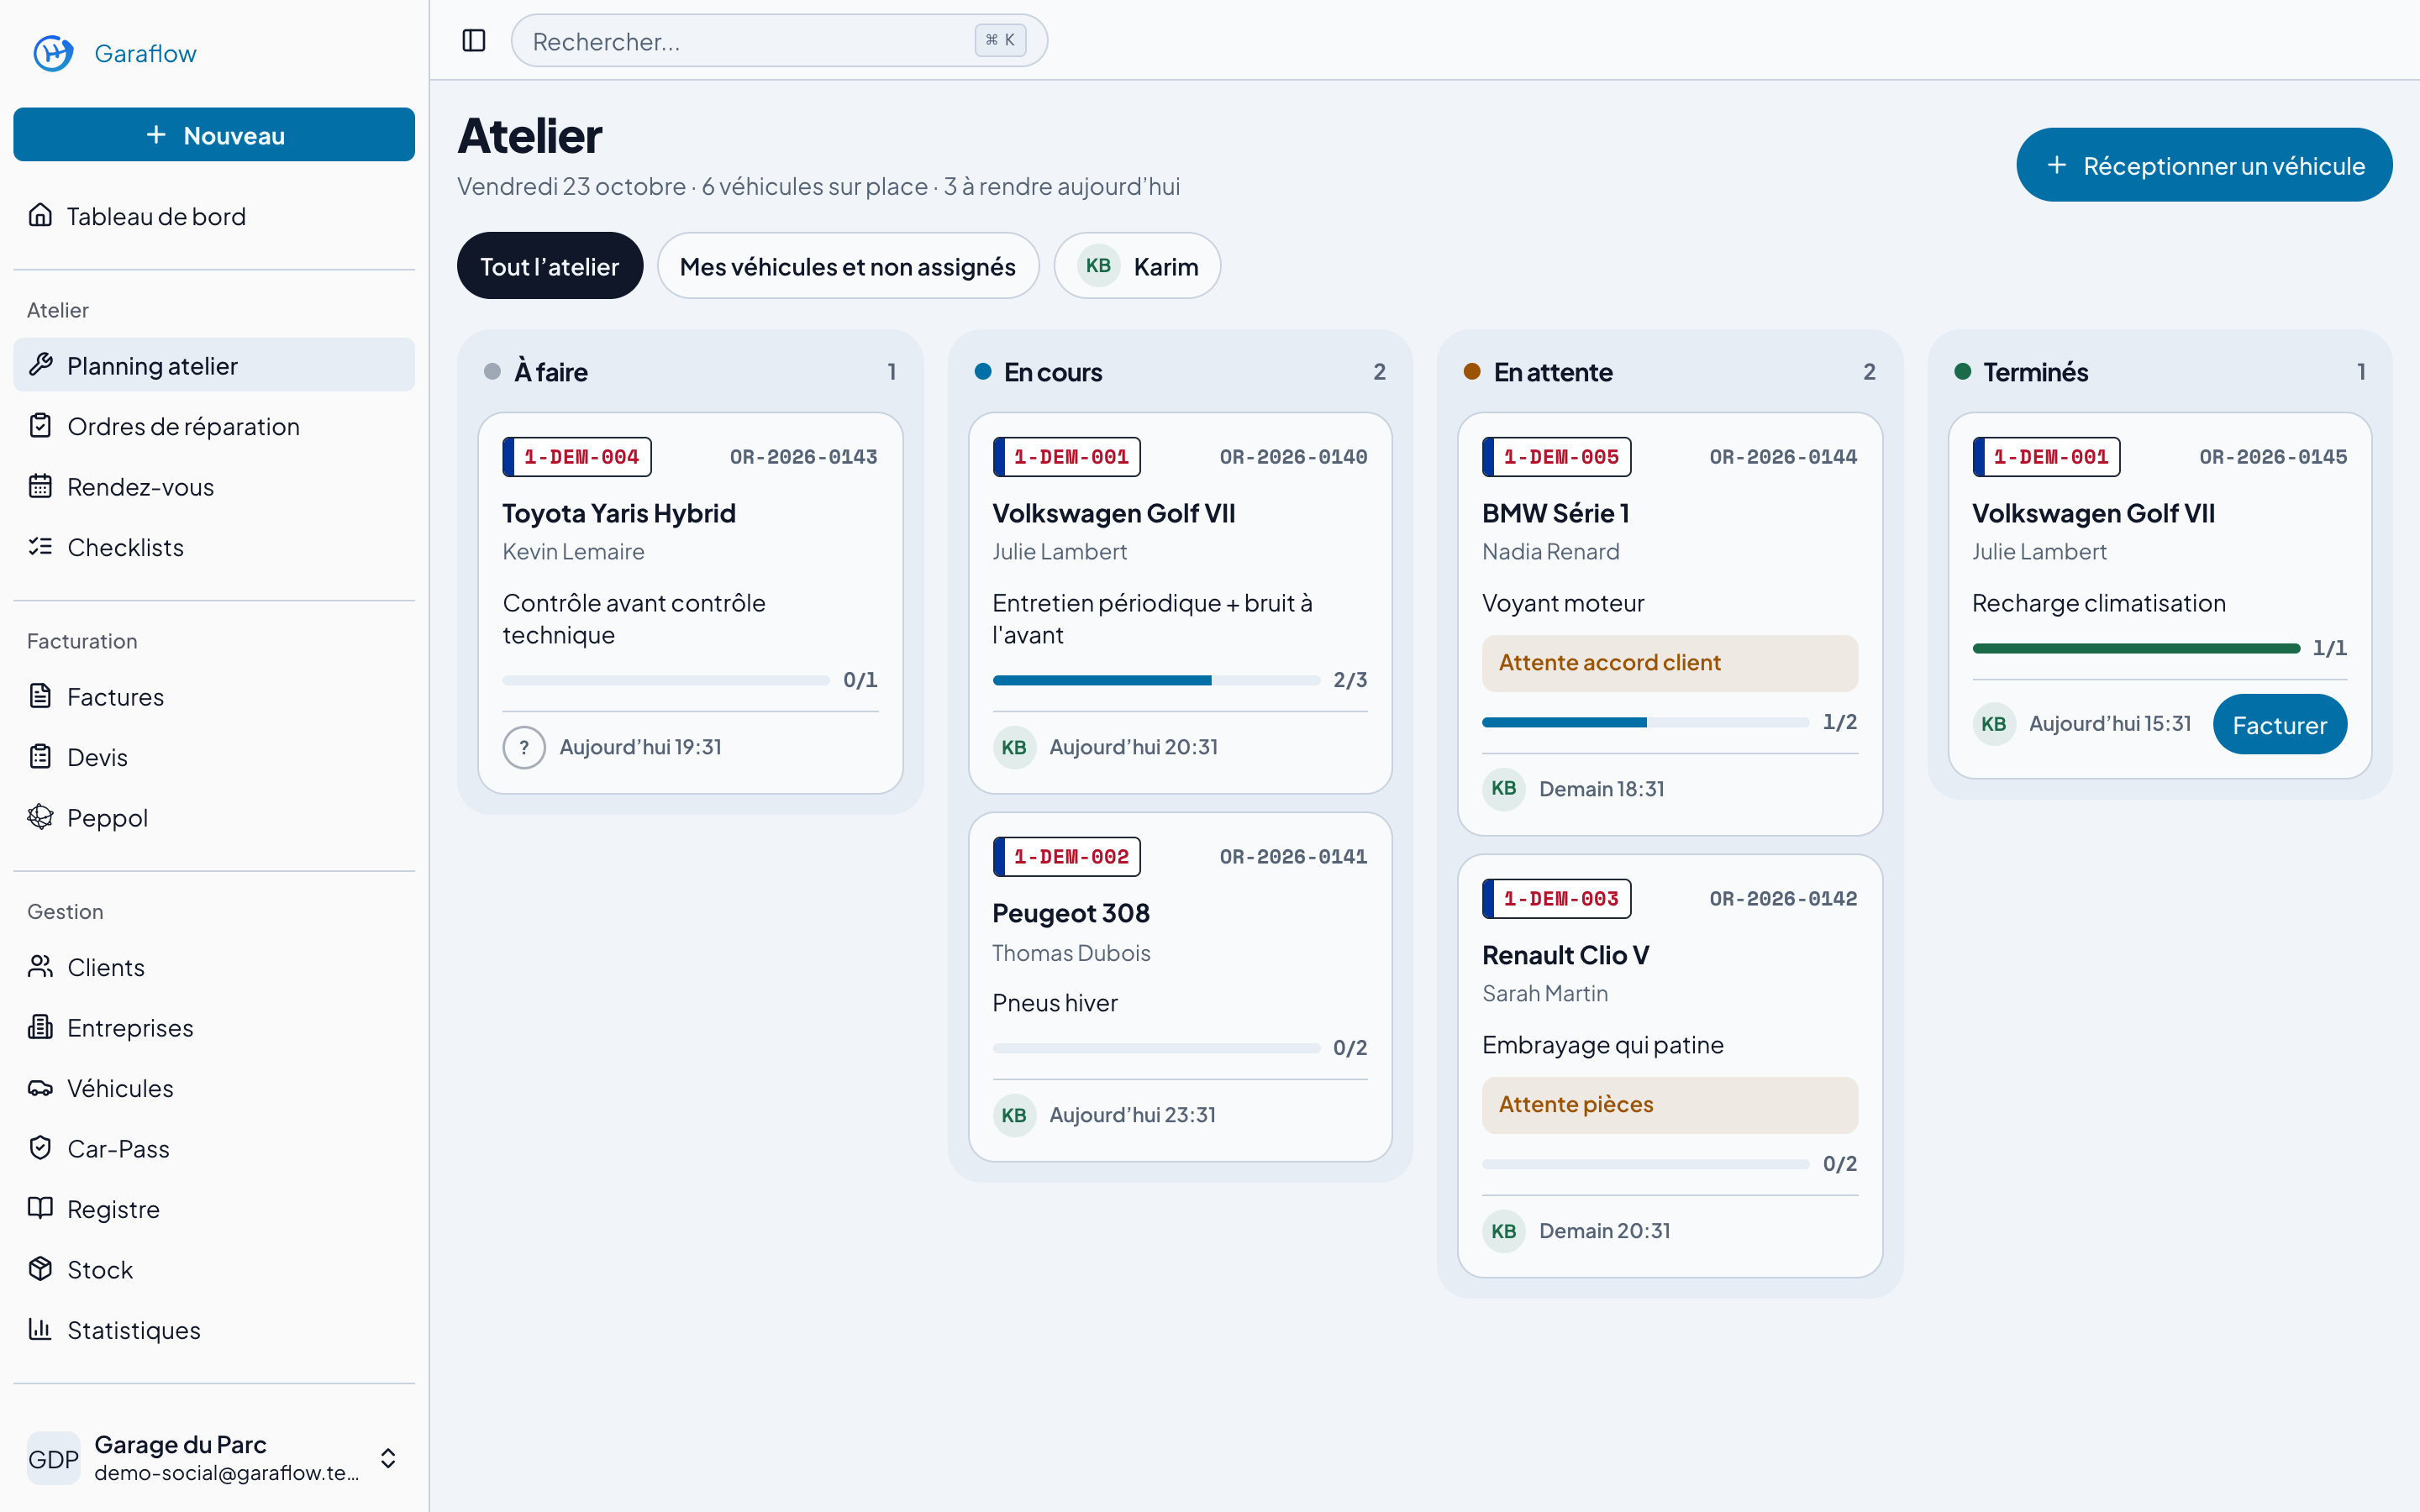2420x1512 pixels.
Task: Click customer name Nadia Renard
Action: (1550, 552)
